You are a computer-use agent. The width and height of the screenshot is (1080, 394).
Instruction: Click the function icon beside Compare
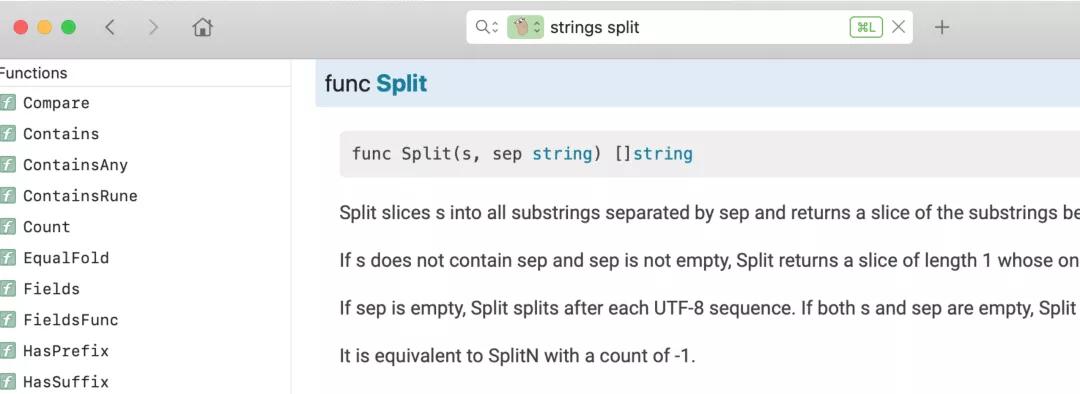[x=8, y=103]
